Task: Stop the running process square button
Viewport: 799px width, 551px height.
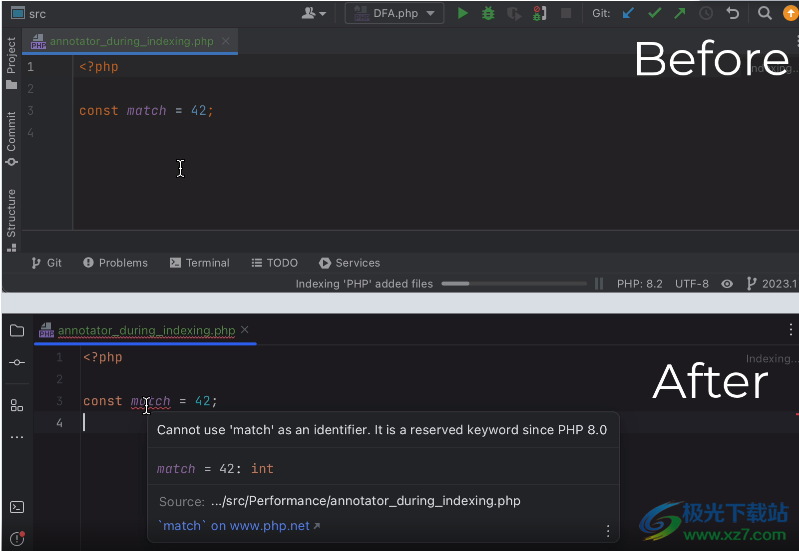Action: [566, 13]
